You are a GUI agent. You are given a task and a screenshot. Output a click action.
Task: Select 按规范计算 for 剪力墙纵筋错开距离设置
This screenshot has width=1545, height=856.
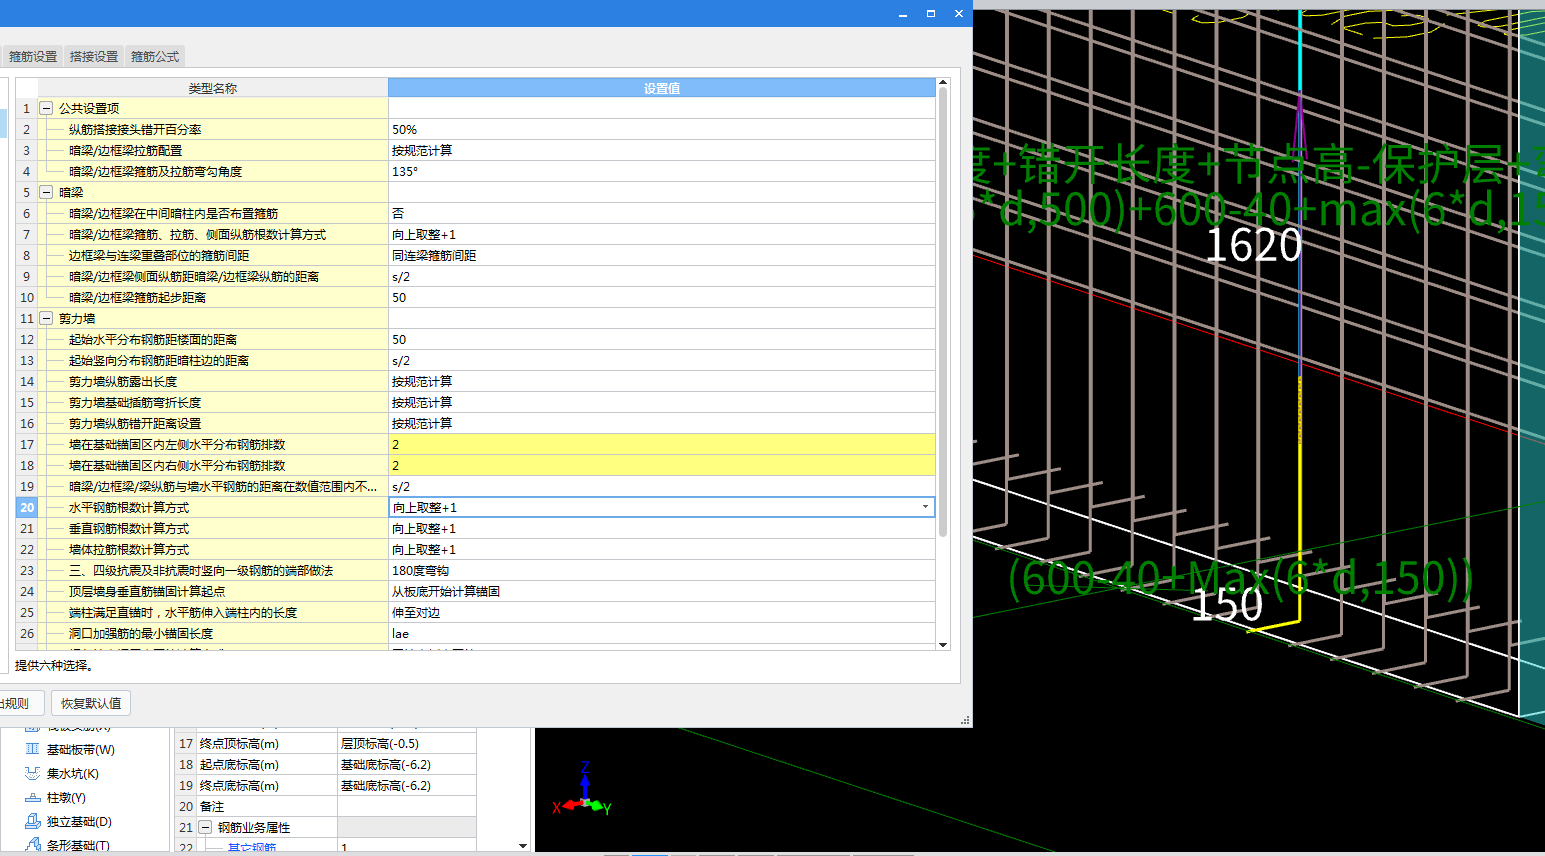[x=662, y=423]
